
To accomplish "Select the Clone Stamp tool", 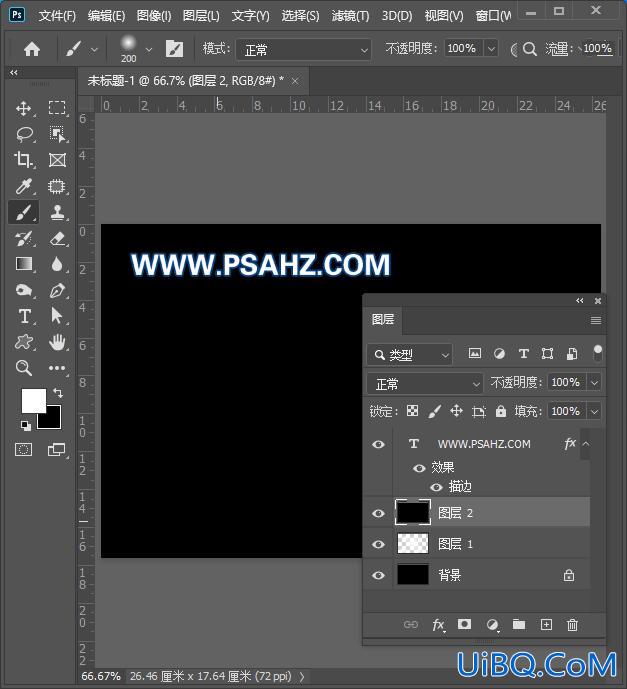I will pos(57,213).
